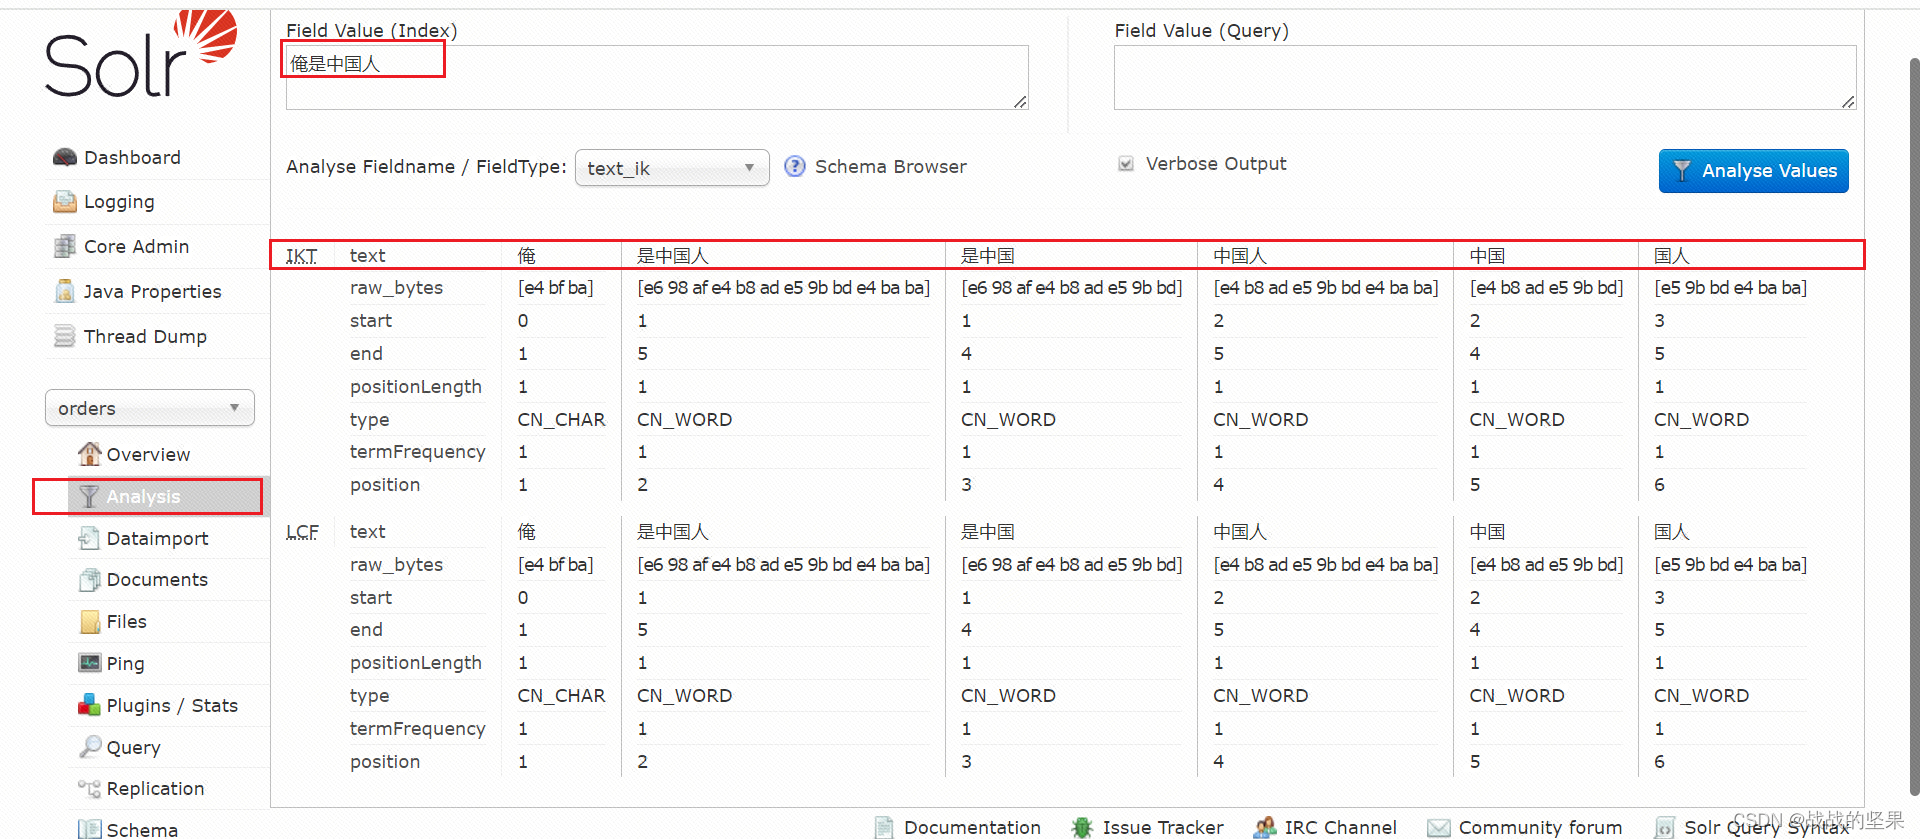Click the Documents icon
Image resolution: width=1920 pixels, height=839 pixels.
pos(89,580)
